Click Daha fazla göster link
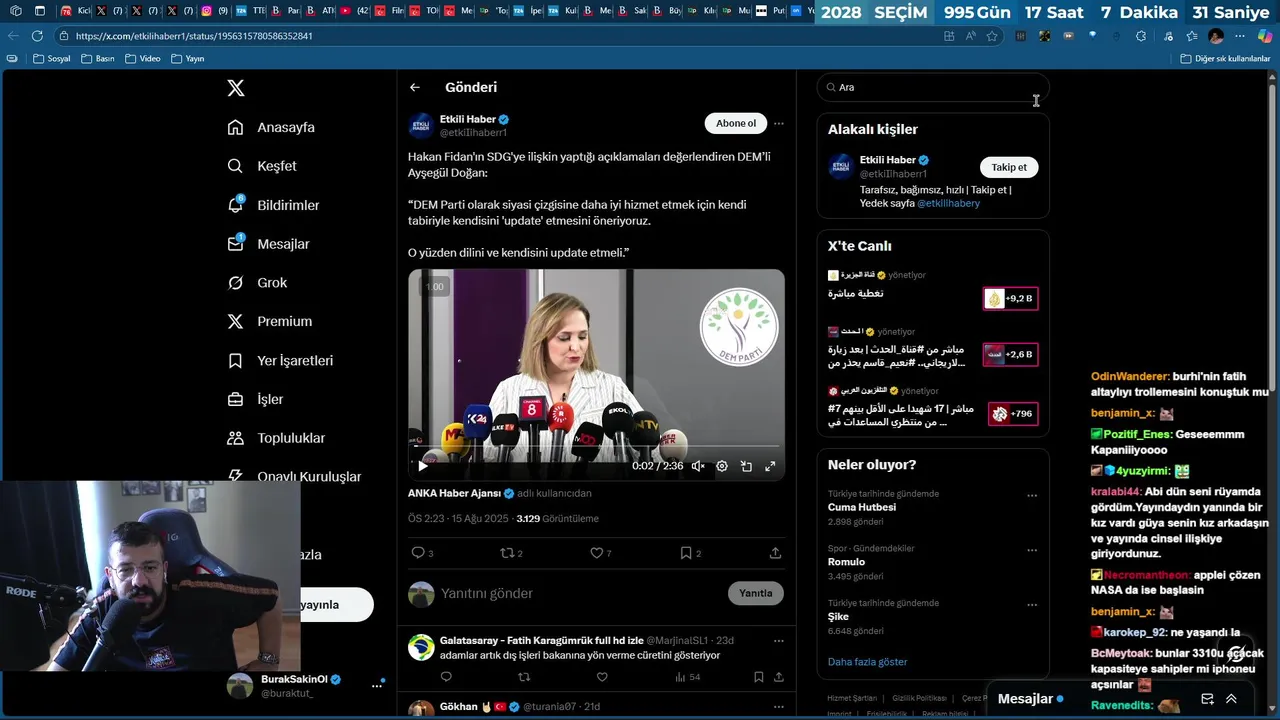Image resolution: width=1280 pixels, height=720 pixels. pos(867,662)
